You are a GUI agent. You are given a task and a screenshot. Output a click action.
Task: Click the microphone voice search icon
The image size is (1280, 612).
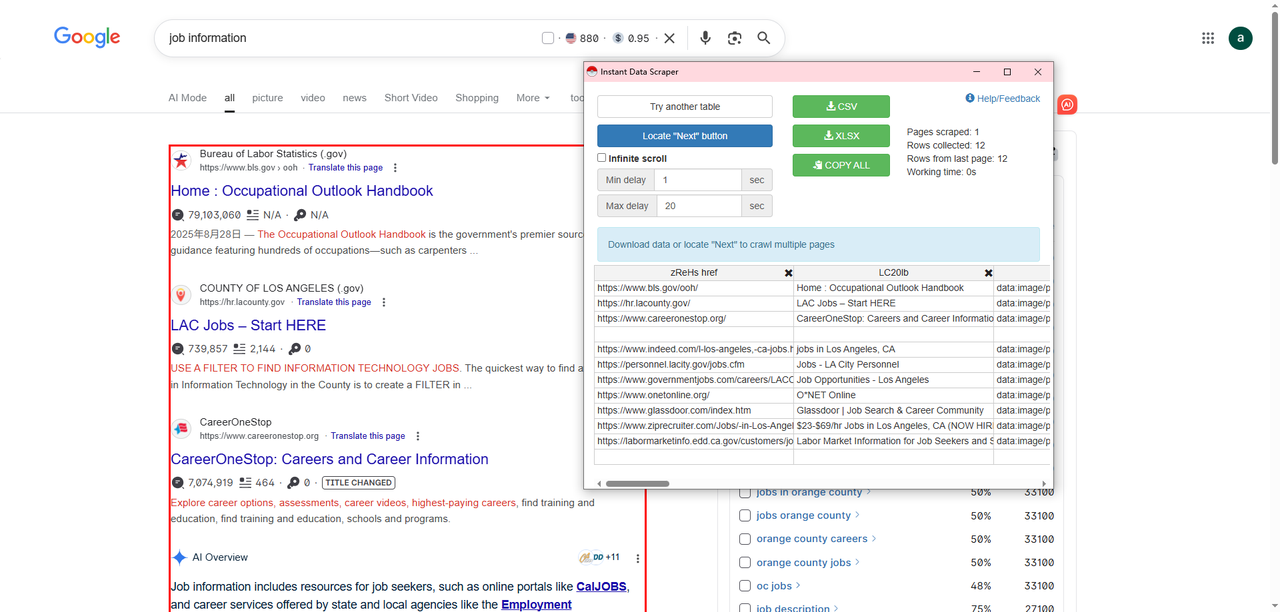705,38
